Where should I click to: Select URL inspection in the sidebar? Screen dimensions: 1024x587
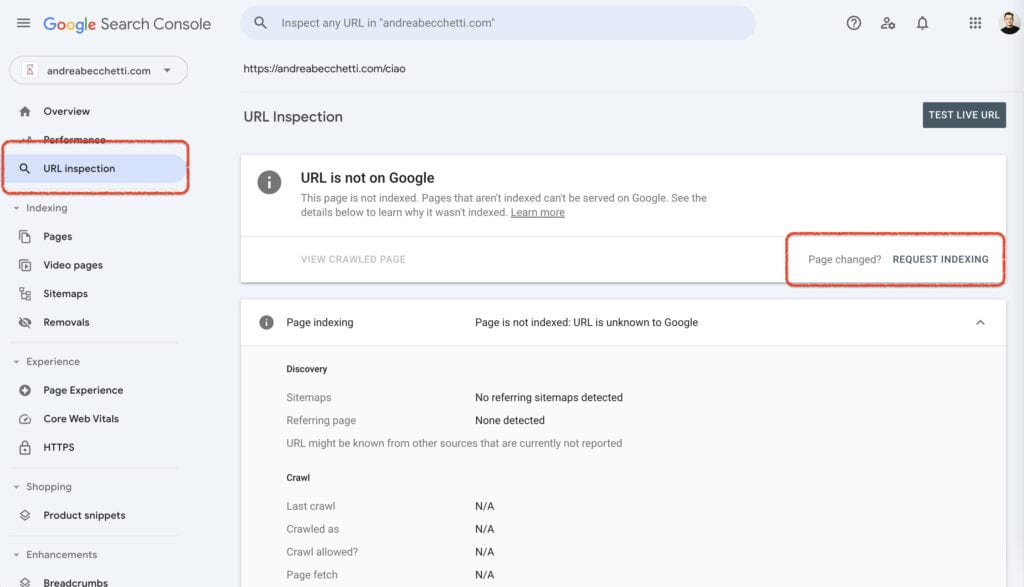point(96,168)
